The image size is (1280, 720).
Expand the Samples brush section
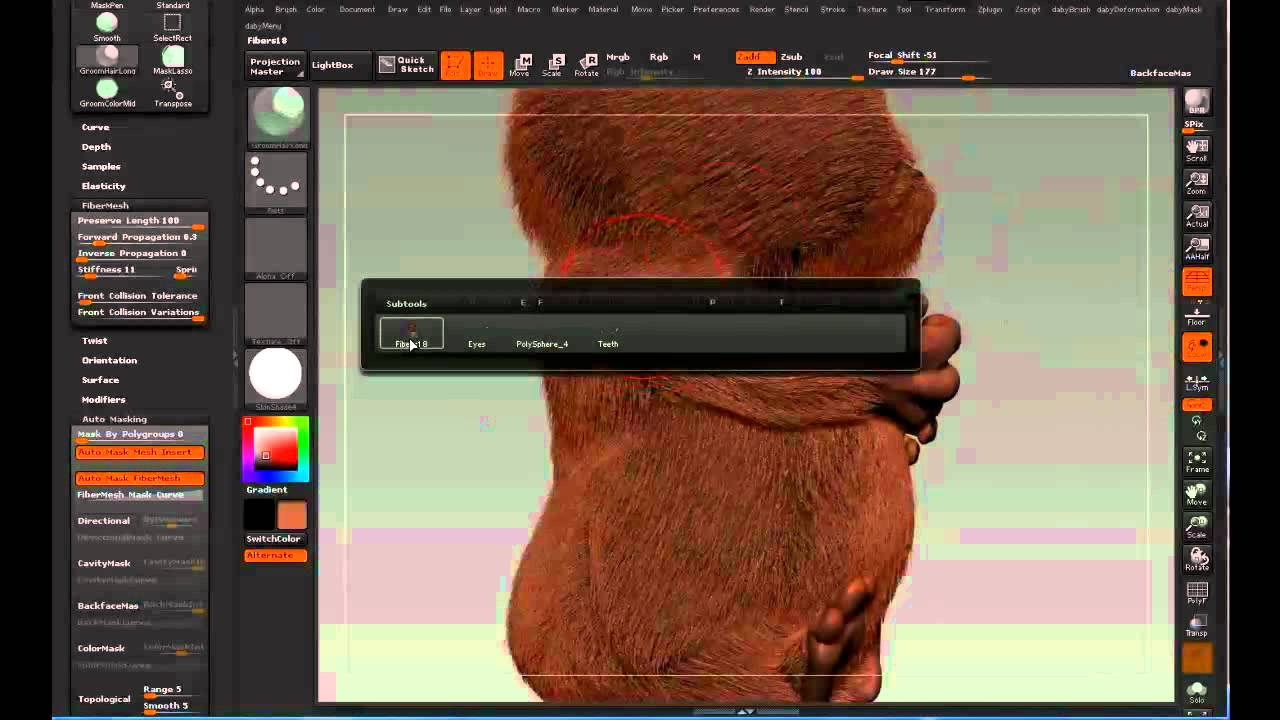101,167
